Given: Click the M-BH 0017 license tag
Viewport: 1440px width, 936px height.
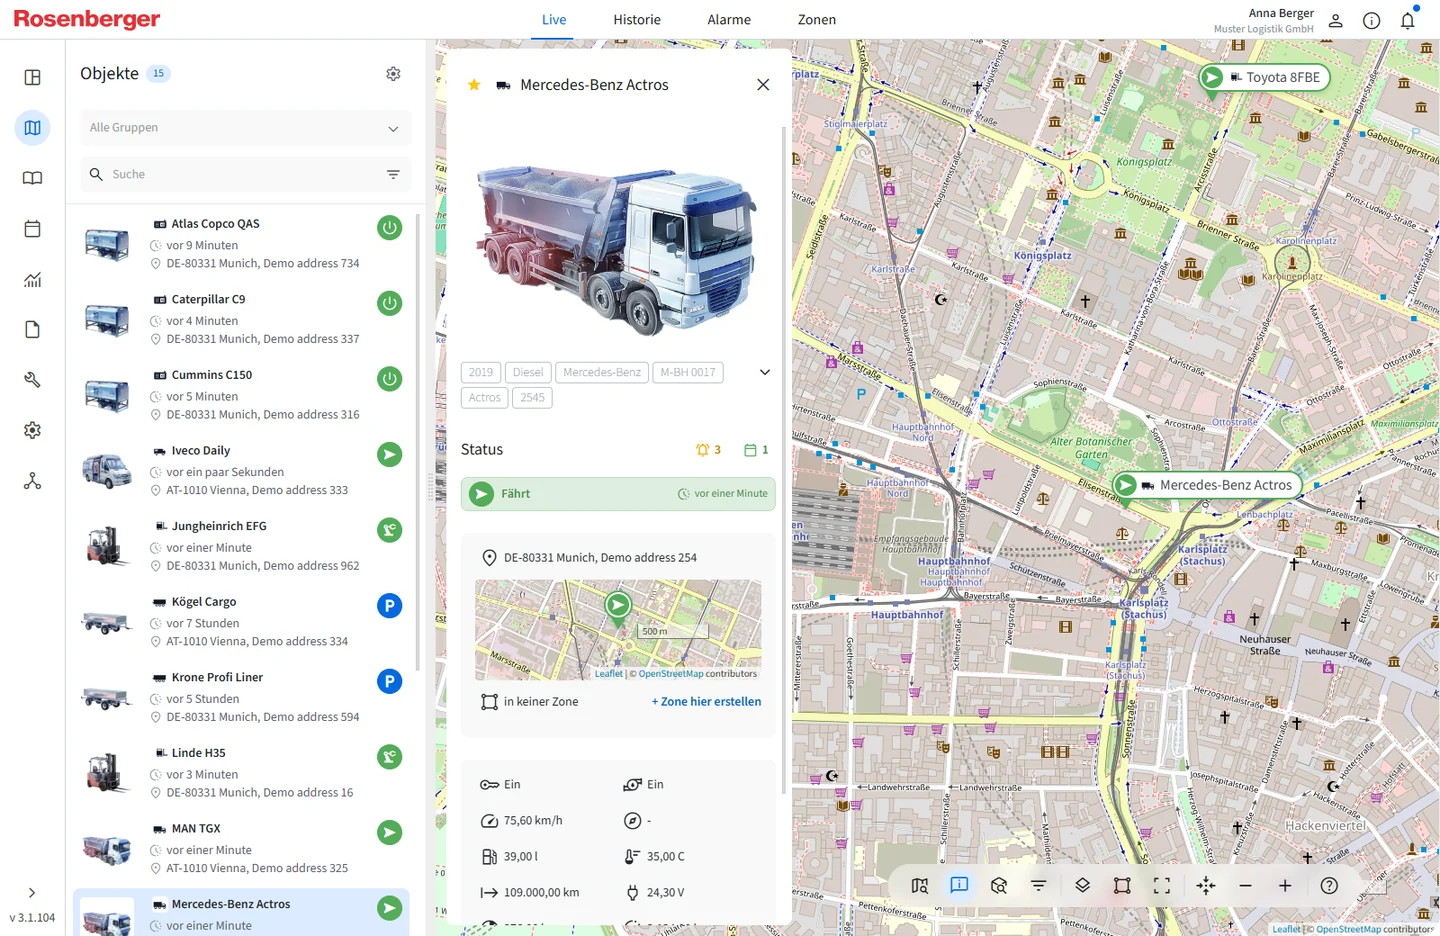Looking at the screenshot, I should [x=688, y=372].
